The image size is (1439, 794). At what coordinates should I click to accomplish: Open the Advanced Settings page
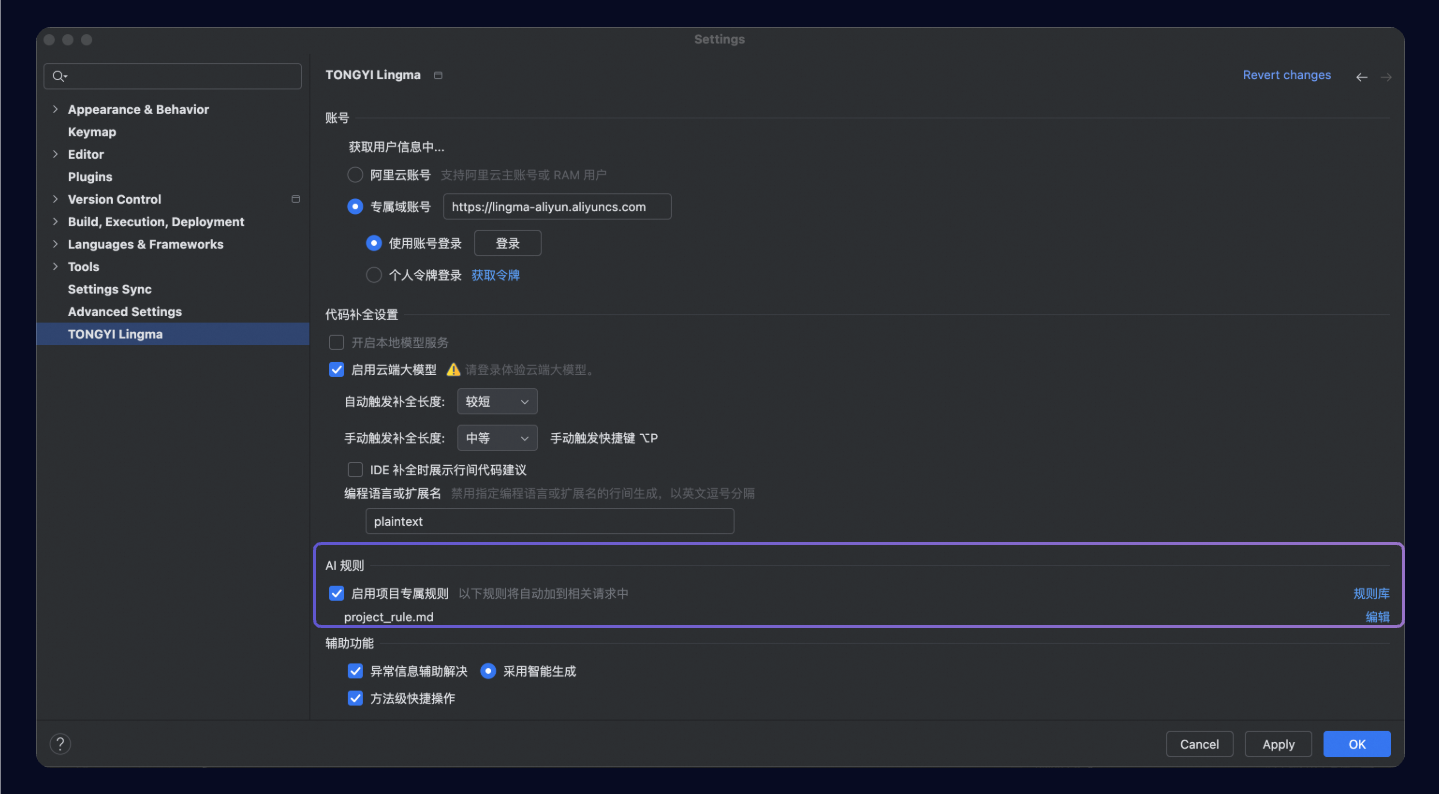tap(125, 312)
